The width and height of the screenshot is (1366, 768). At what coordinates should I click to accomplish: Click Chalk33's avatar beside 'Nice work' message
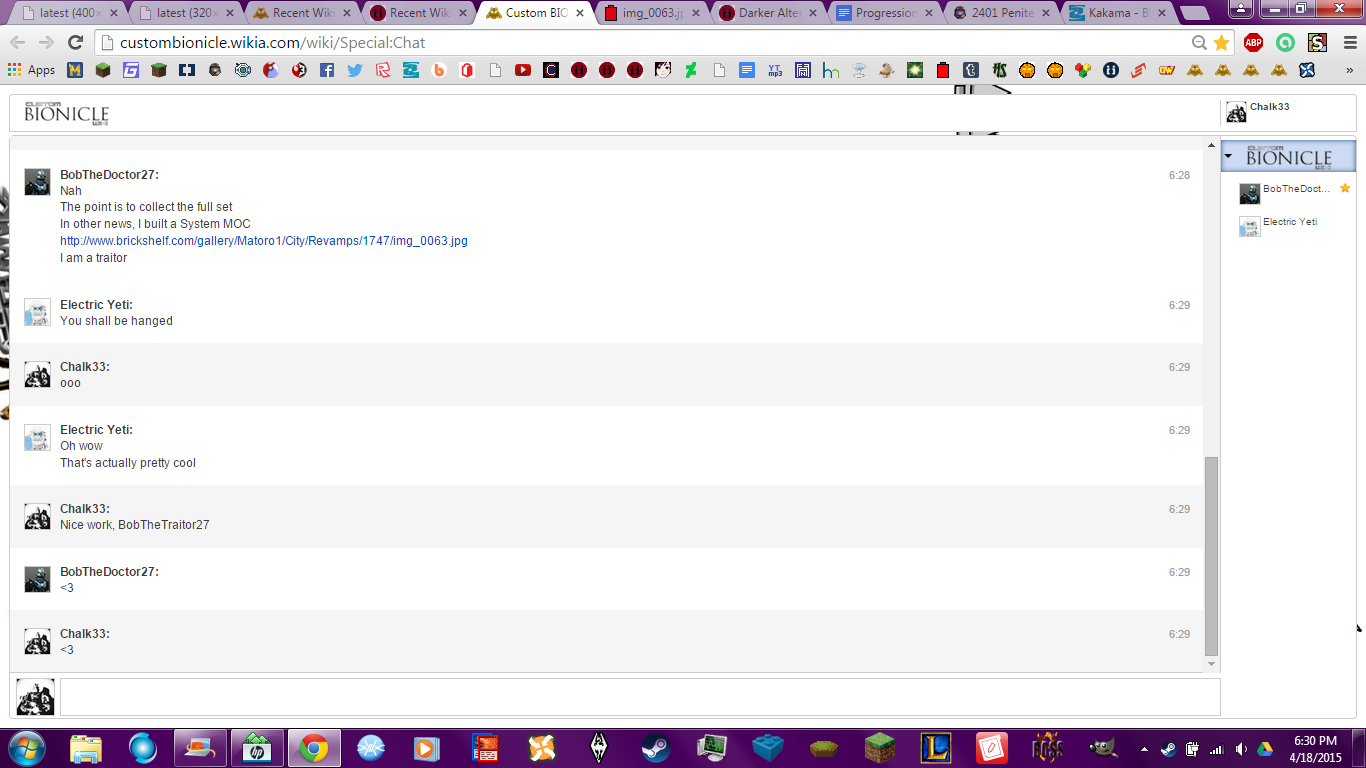pyautogui.click(x=37, y=517)
